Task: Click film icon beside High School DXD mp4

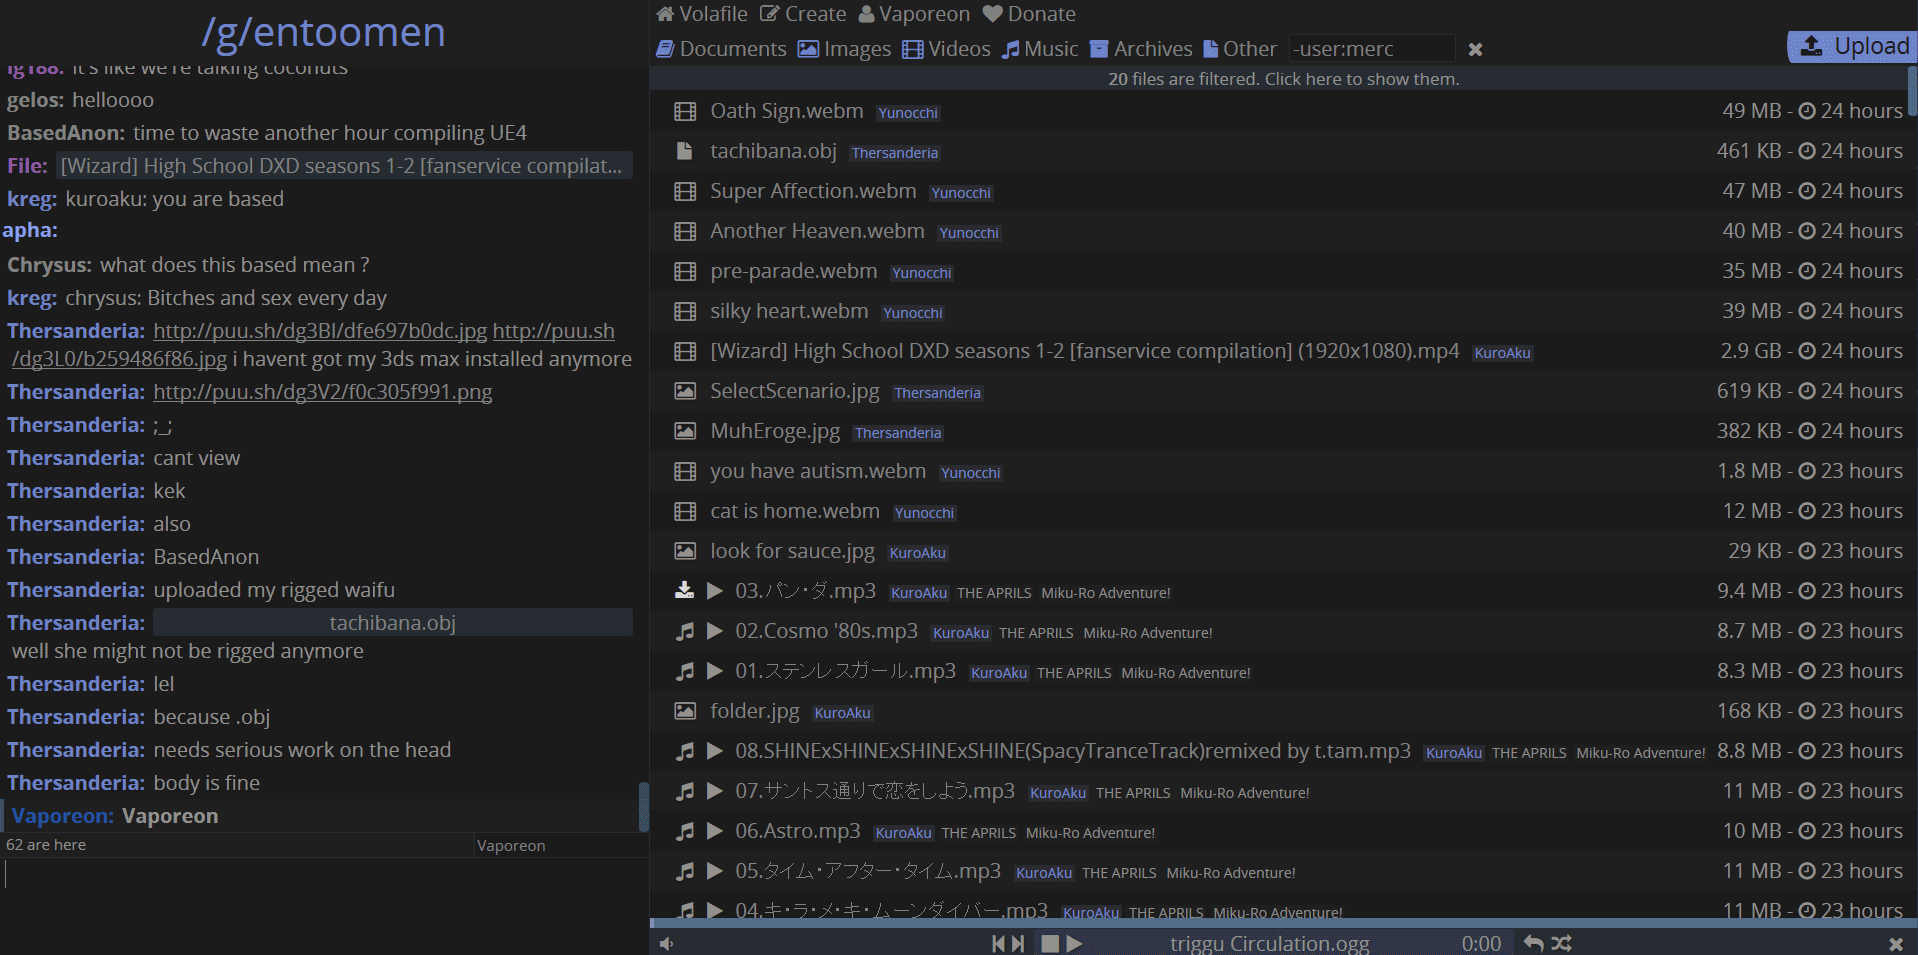Action: pos(685,351)
